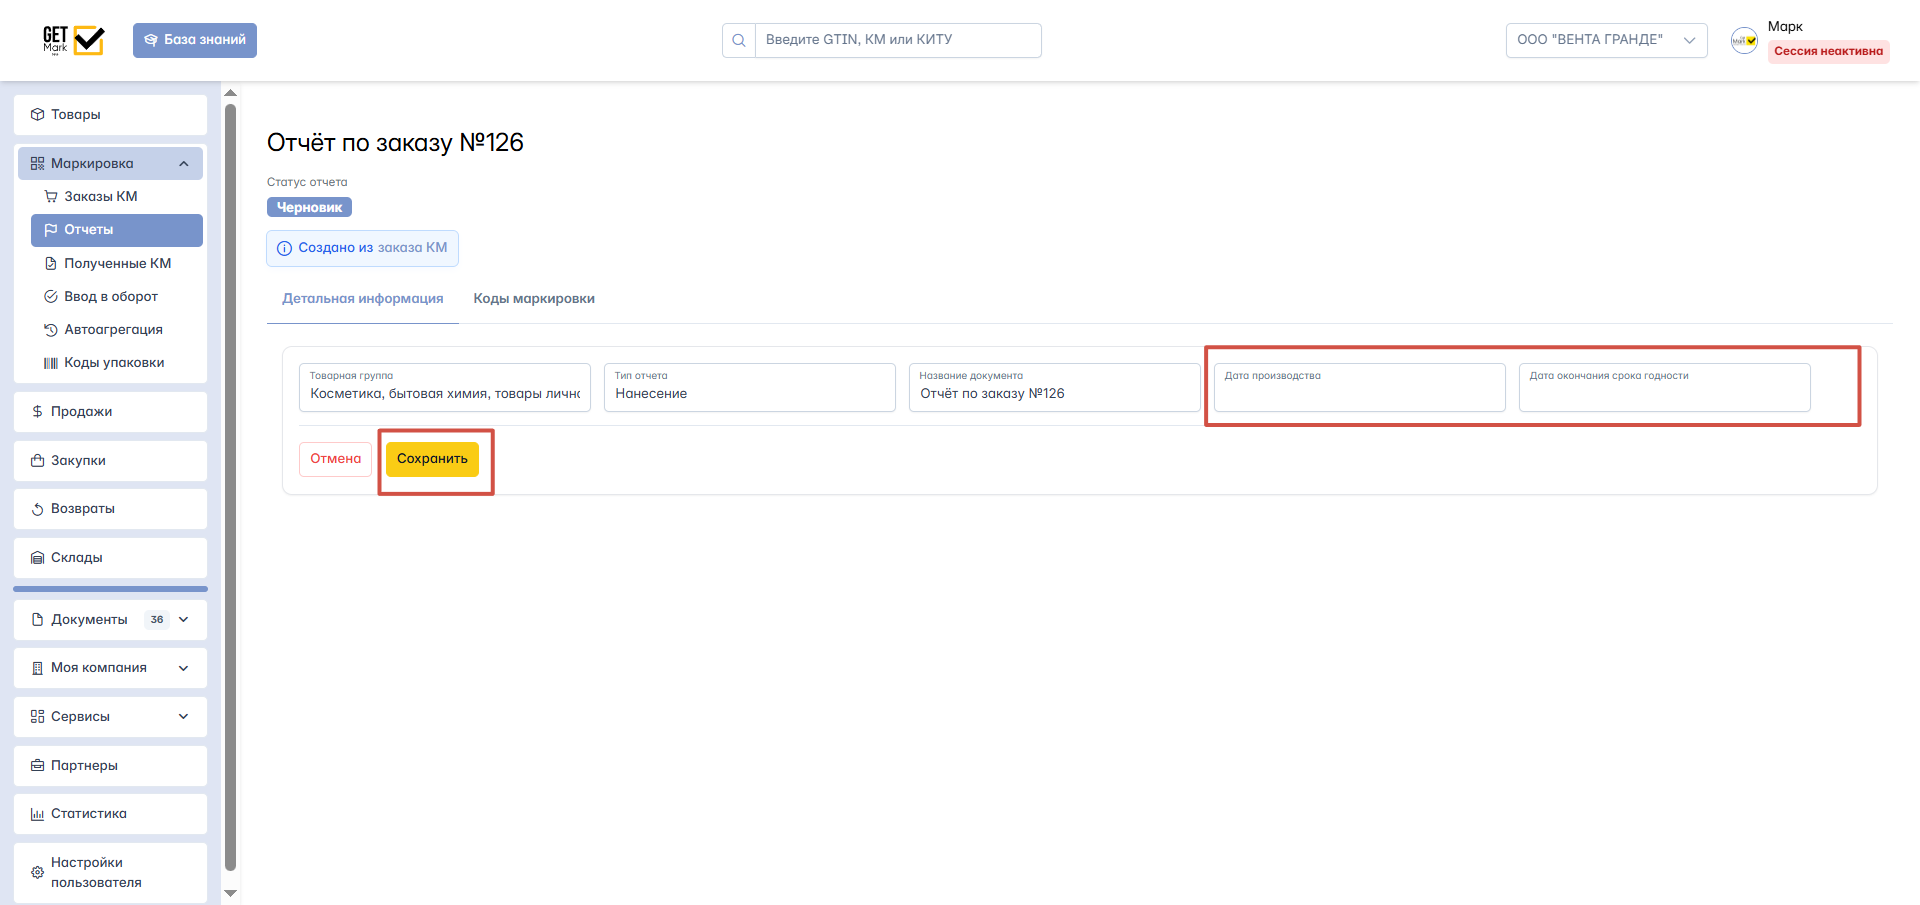Open the ООО "ВЕНТА ГРАНДЕ" company dropdown
Image resolution: width=1920 pixels, height=905 pixels.
1606,40
